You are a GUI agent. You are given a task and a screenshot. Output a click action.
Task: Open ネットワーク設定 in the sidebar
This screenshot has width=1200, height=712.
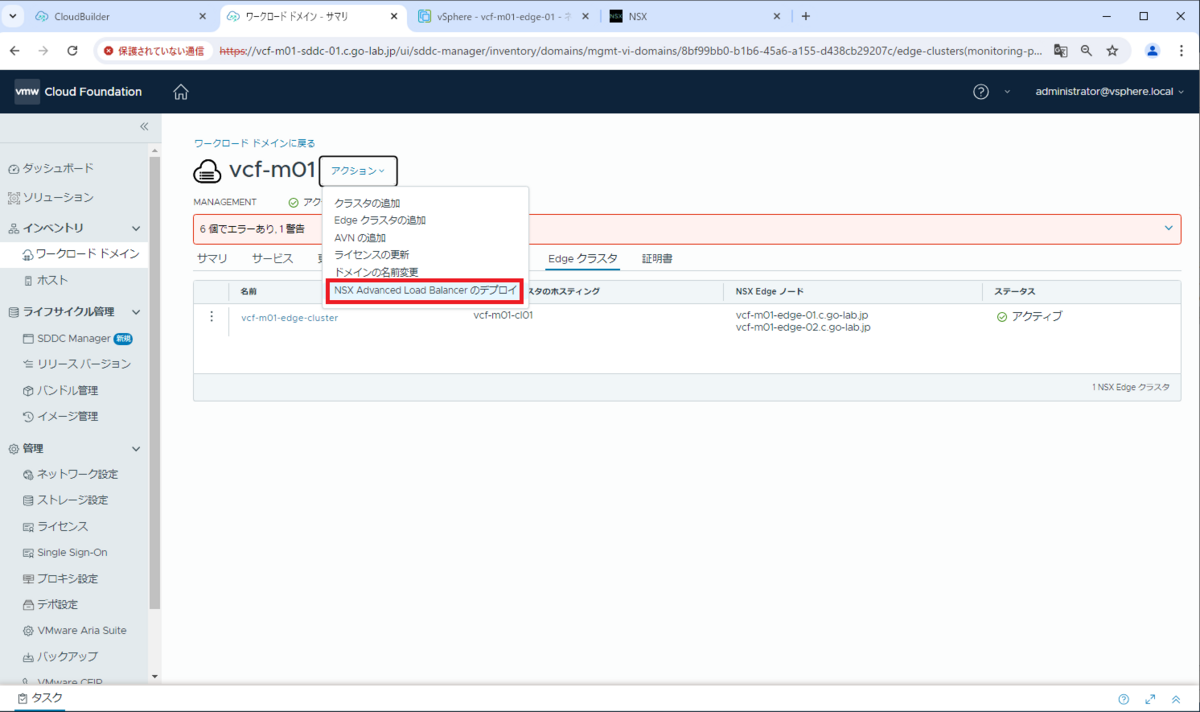point(70,474)
